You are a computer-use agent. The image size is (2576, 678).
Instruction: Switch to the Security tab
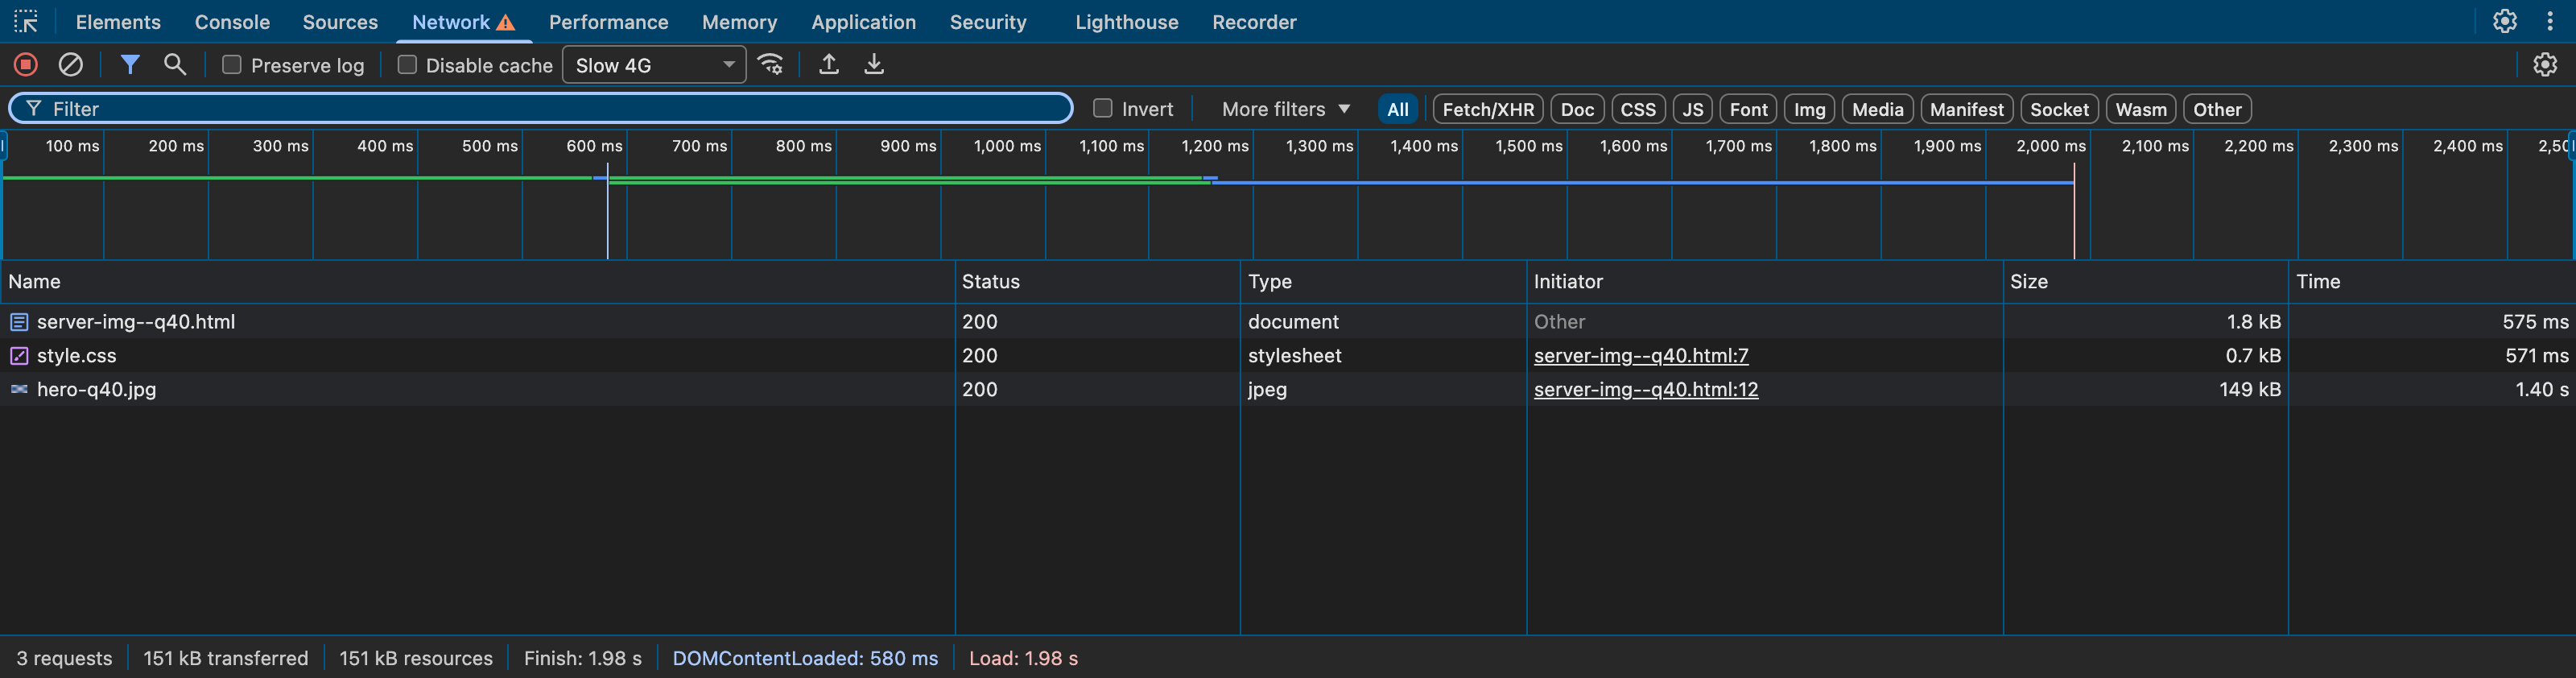pyautogui.click(x=988, y=22)
